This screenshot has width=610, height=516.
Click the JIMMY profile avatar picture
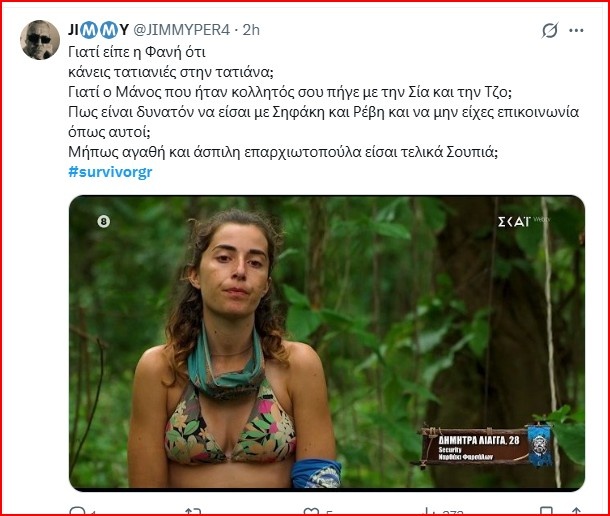point(41,39)
